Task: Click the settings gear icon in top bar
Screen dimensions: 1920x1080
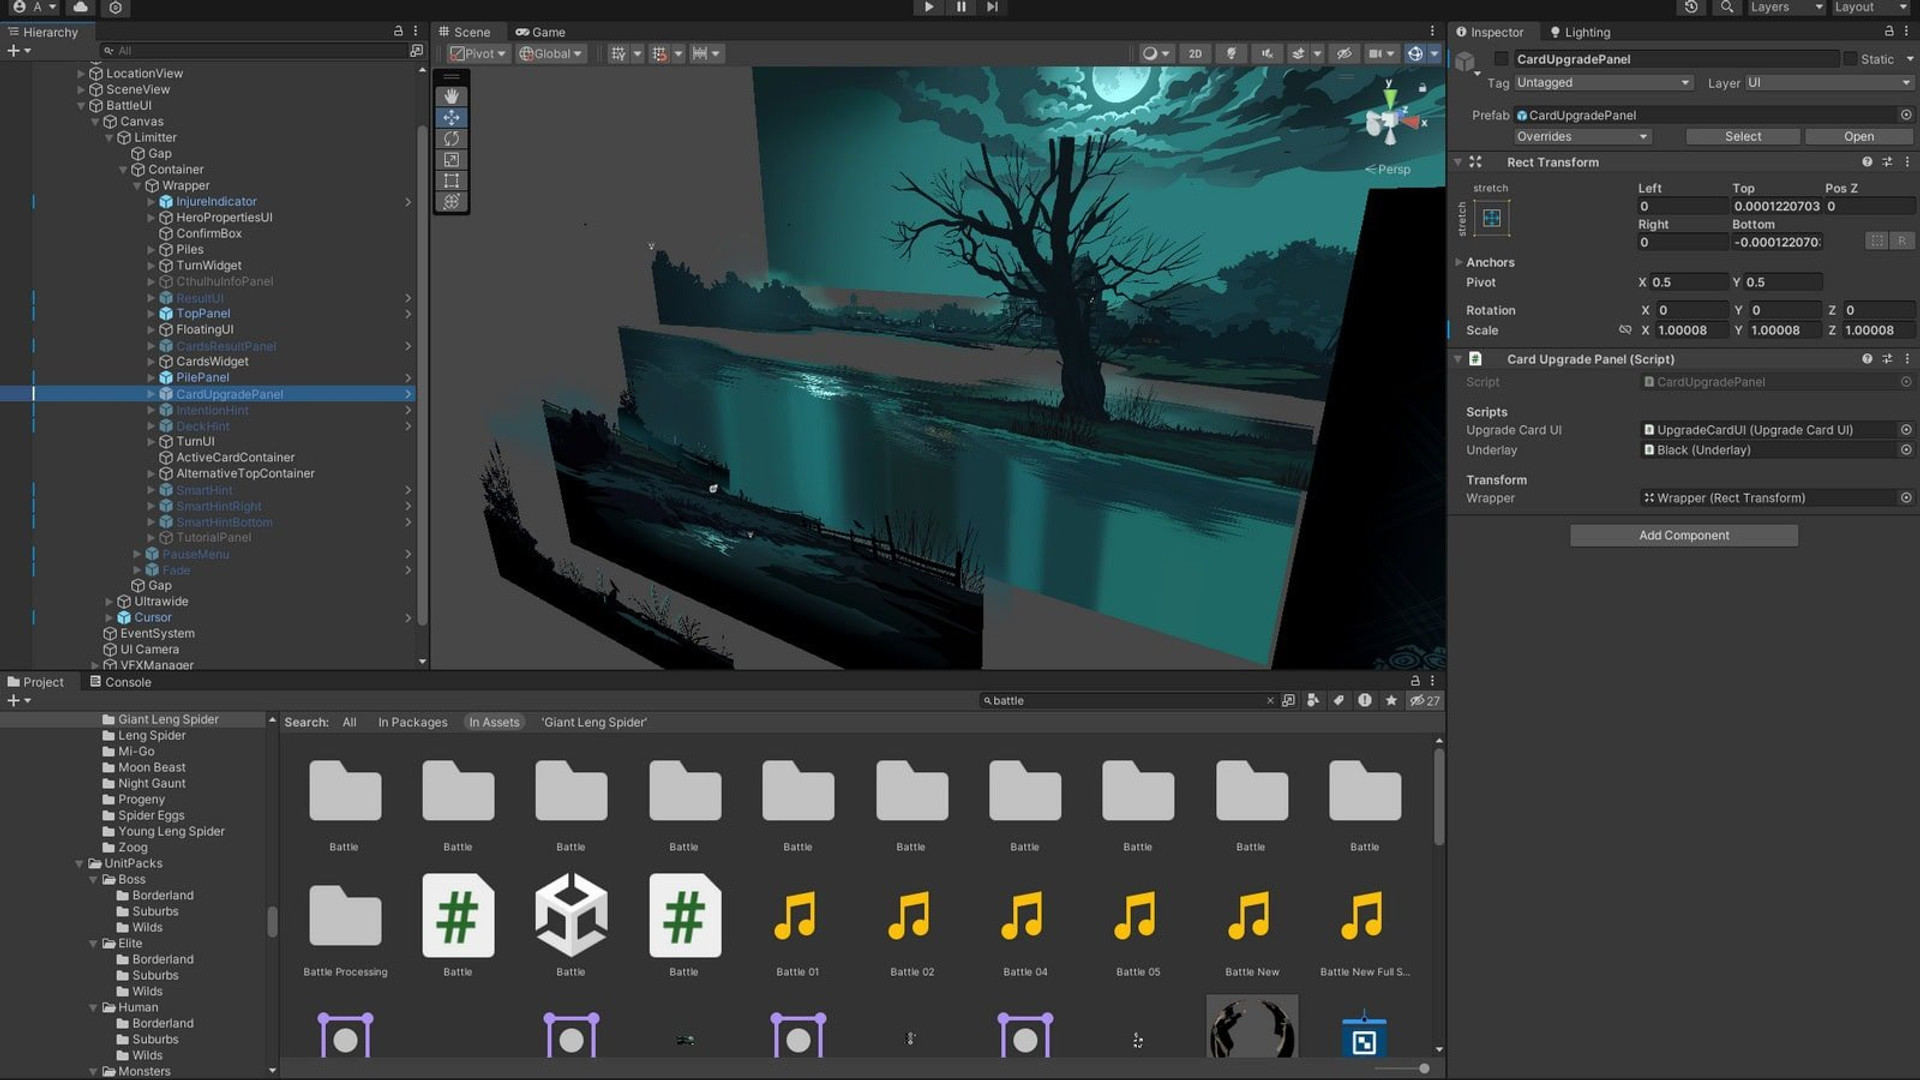Action: (115, 7)
